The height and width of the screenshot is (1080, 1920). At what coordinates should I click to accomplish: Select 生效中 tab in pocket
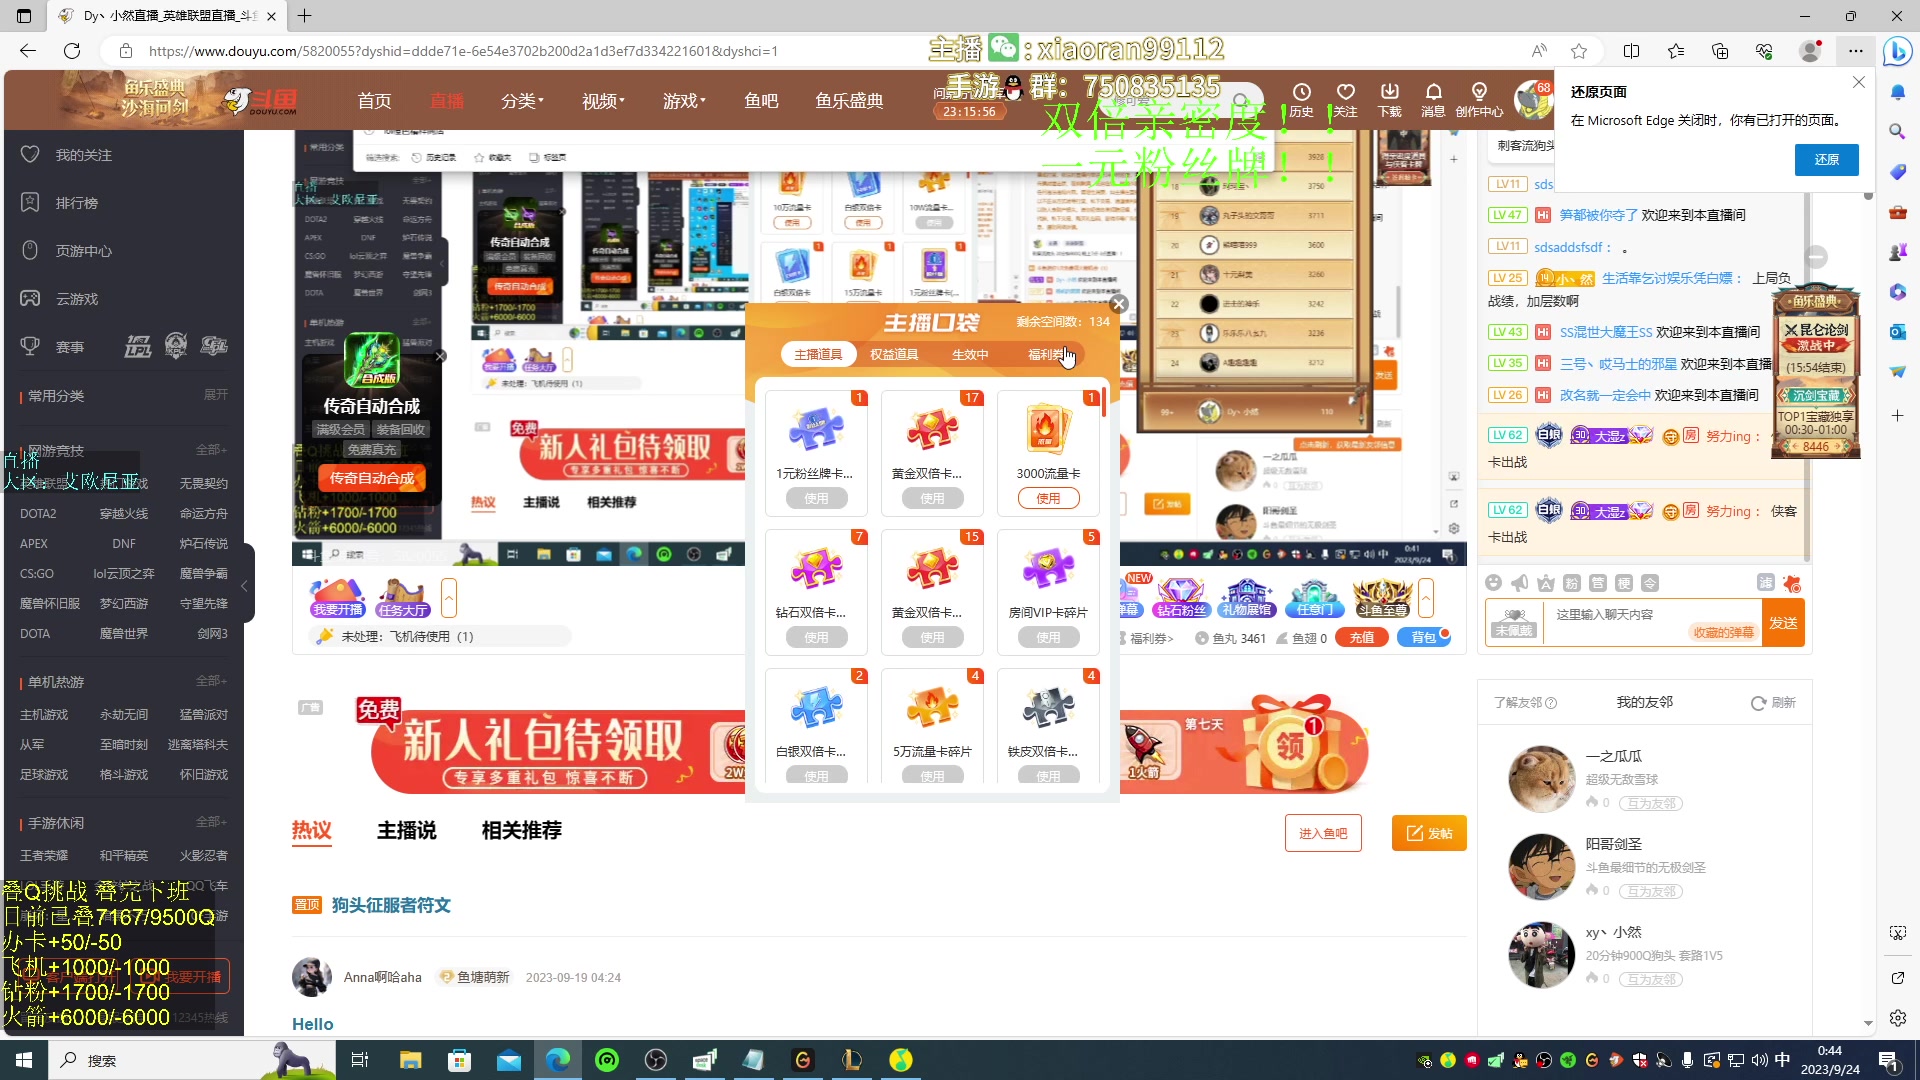[x=970, y=354]
